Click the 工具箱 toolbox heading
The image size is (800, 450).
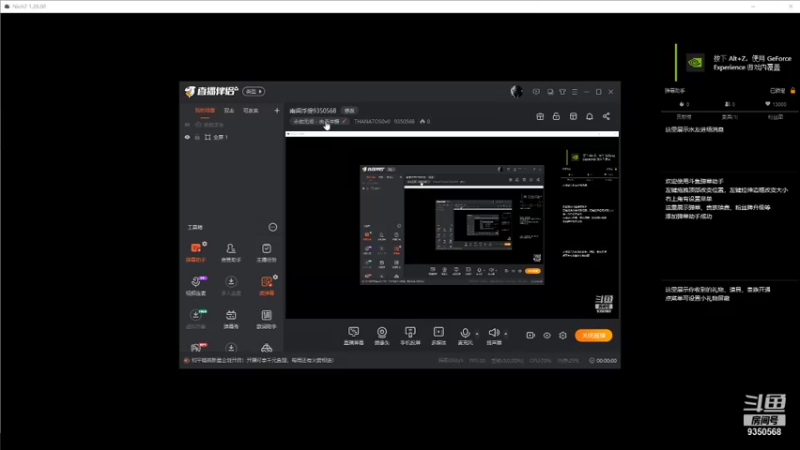click(x=195, y=227)
